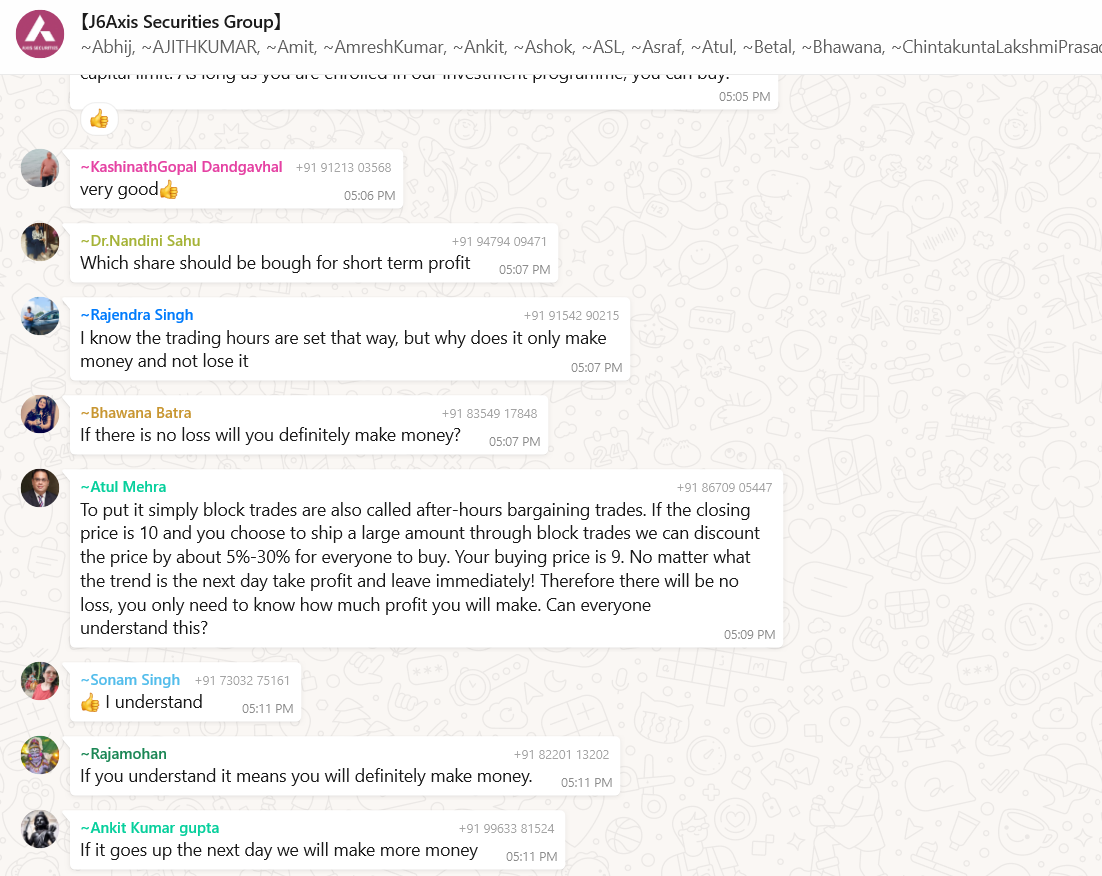
Task: Open phone number +91 83549 17848
Action: 489,414
